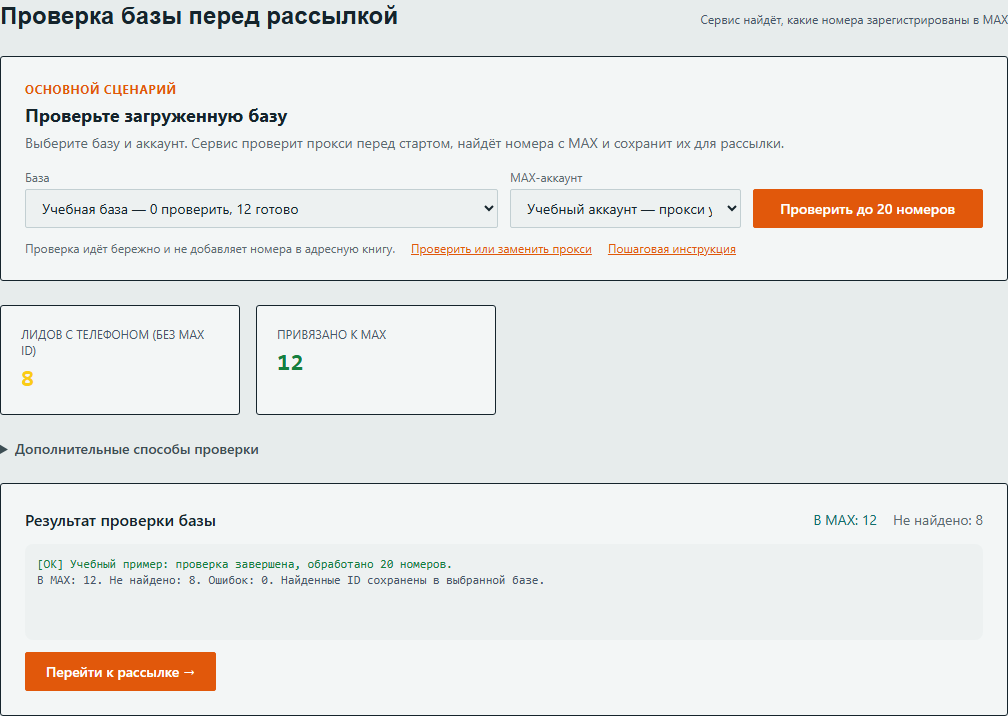Screen dimensions: 1008x716
Task: Click the Перейти к рассылке button
Action: point(120,672)
